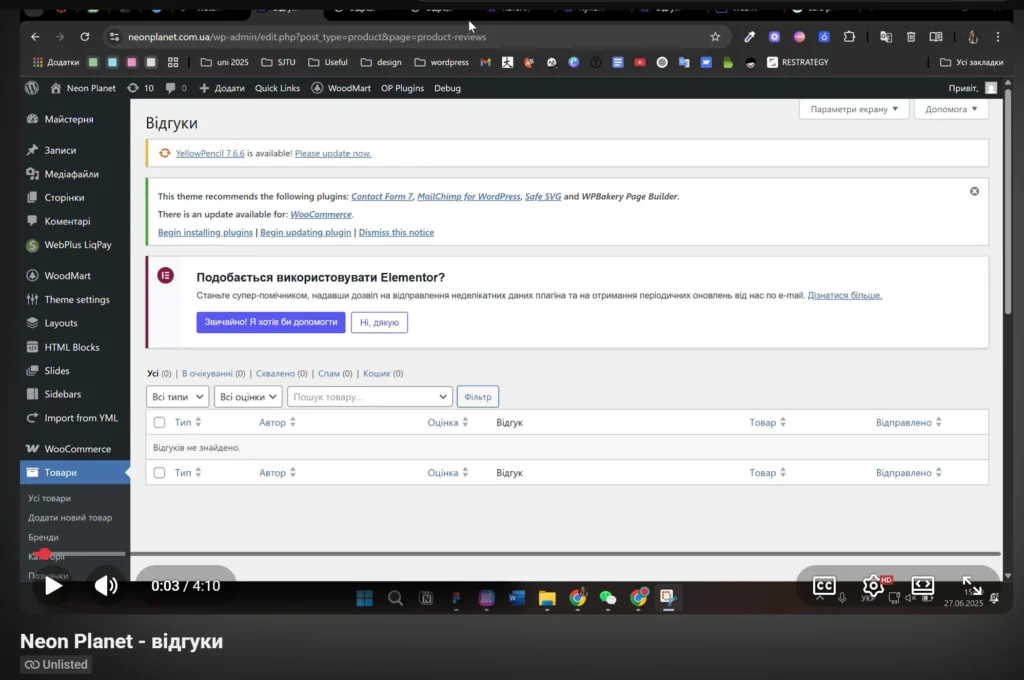Open Theme settings in sidebar
The image size is (1024, 680).
(x=75, y=299)
